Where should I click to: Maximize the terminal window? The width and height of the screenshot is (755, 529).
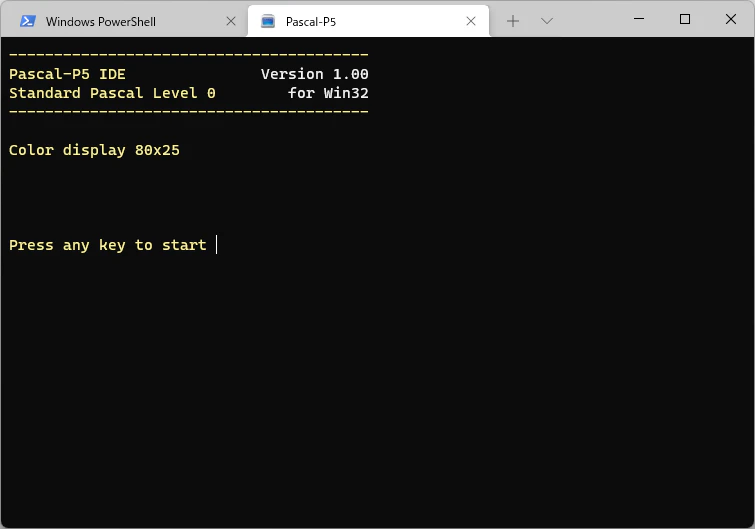685,19
